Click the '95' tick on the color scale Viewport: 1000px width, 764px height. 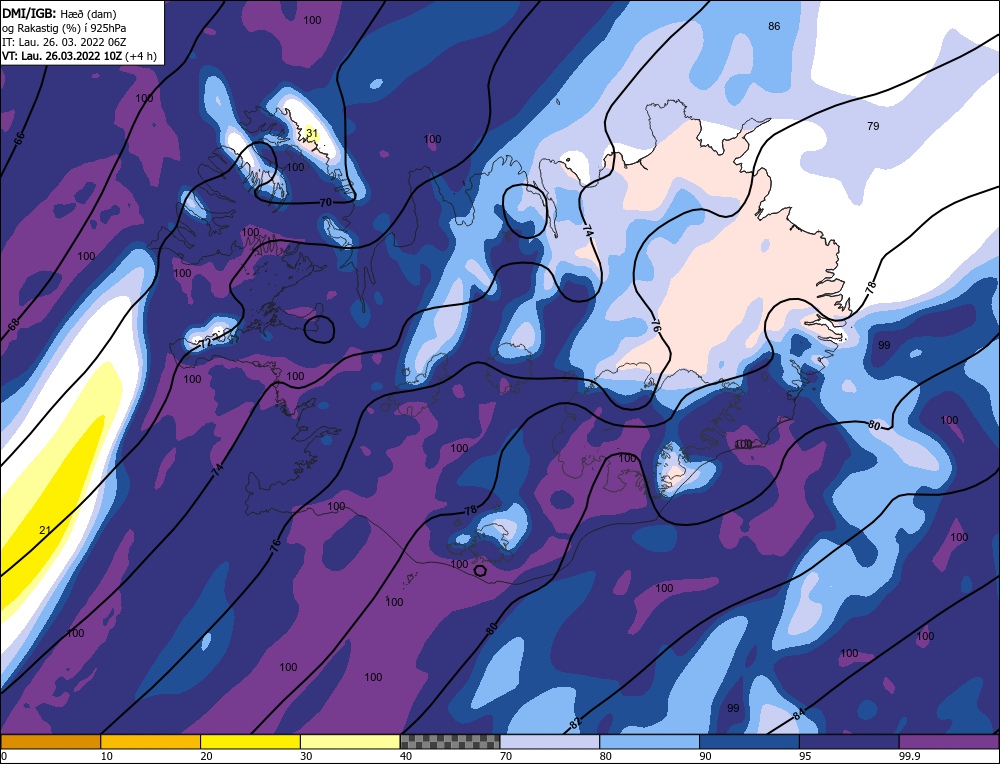pos(805,756)
